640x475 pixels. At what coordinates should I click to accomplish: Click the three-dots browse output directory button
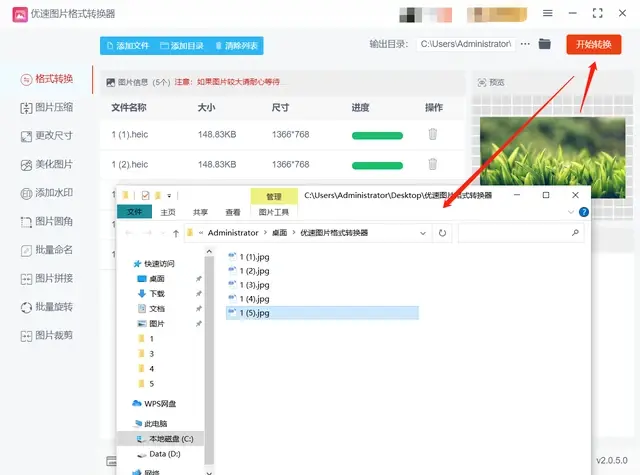(x=525, y=44)
